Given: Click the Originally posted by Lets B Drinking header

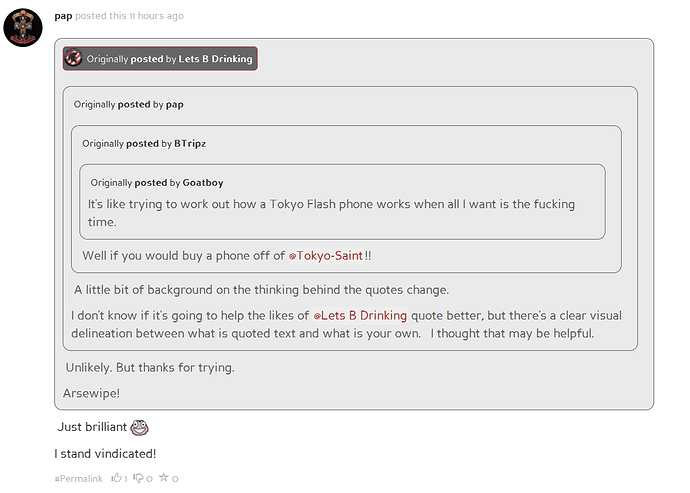Looking at the screenshot, I should click(160, 59).
